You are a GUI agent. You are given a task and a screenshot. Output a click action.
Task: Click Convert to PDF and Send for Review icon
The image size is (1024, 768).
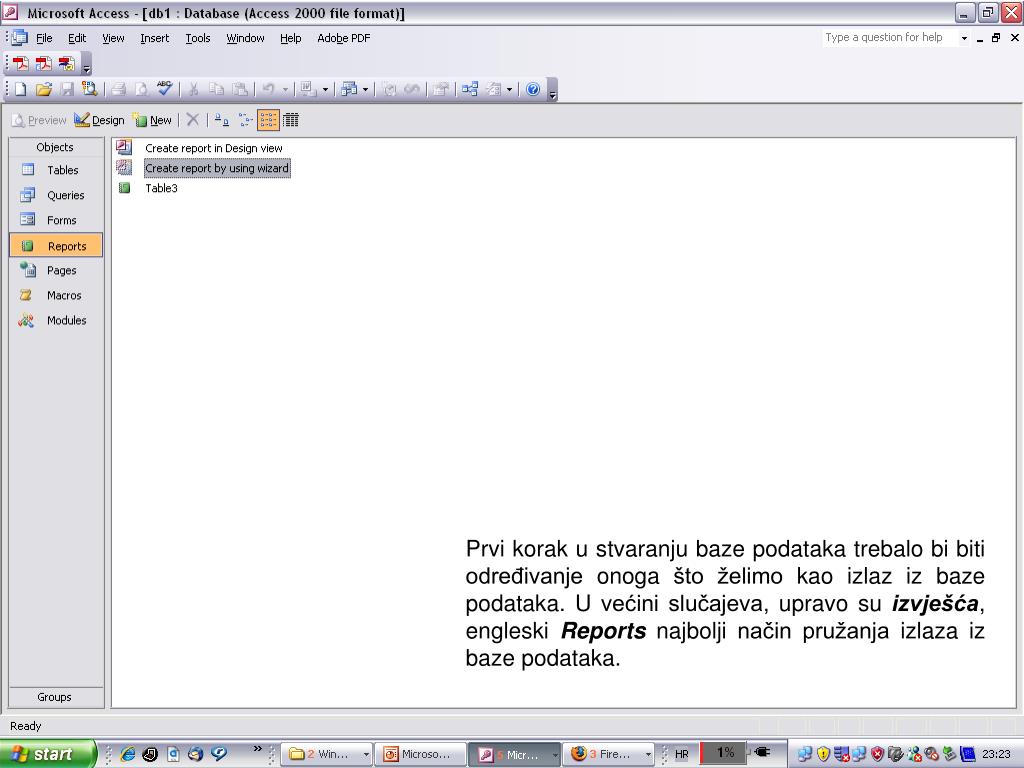pos(67,63)
